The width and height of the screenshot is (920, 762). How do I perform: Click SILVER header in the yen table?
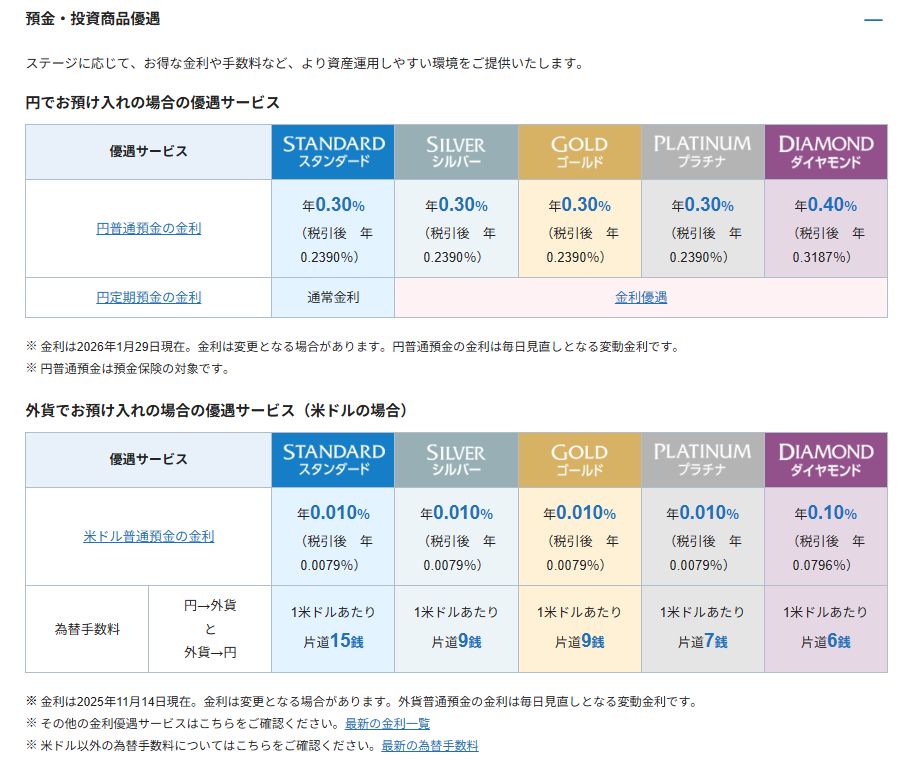tap(456, 152)
